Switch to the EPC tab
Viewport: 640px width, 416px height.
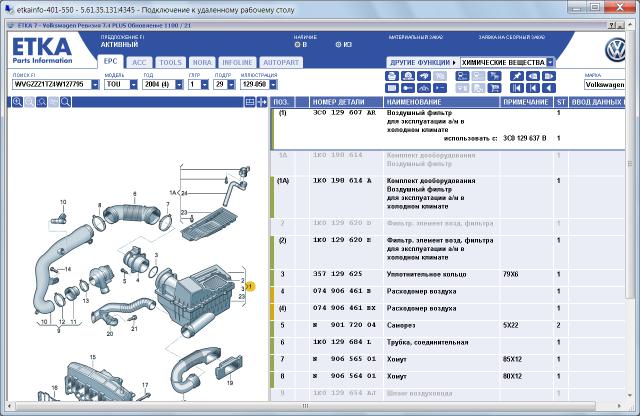(x=111, y=62)
